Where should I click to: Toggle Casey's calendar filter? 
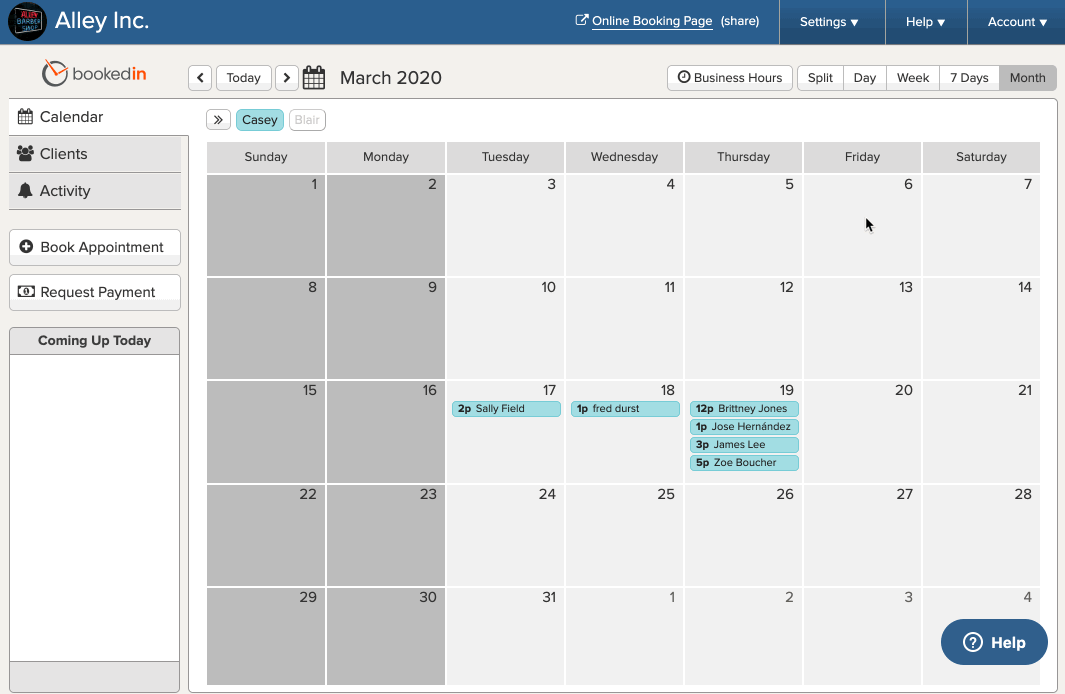259,120
